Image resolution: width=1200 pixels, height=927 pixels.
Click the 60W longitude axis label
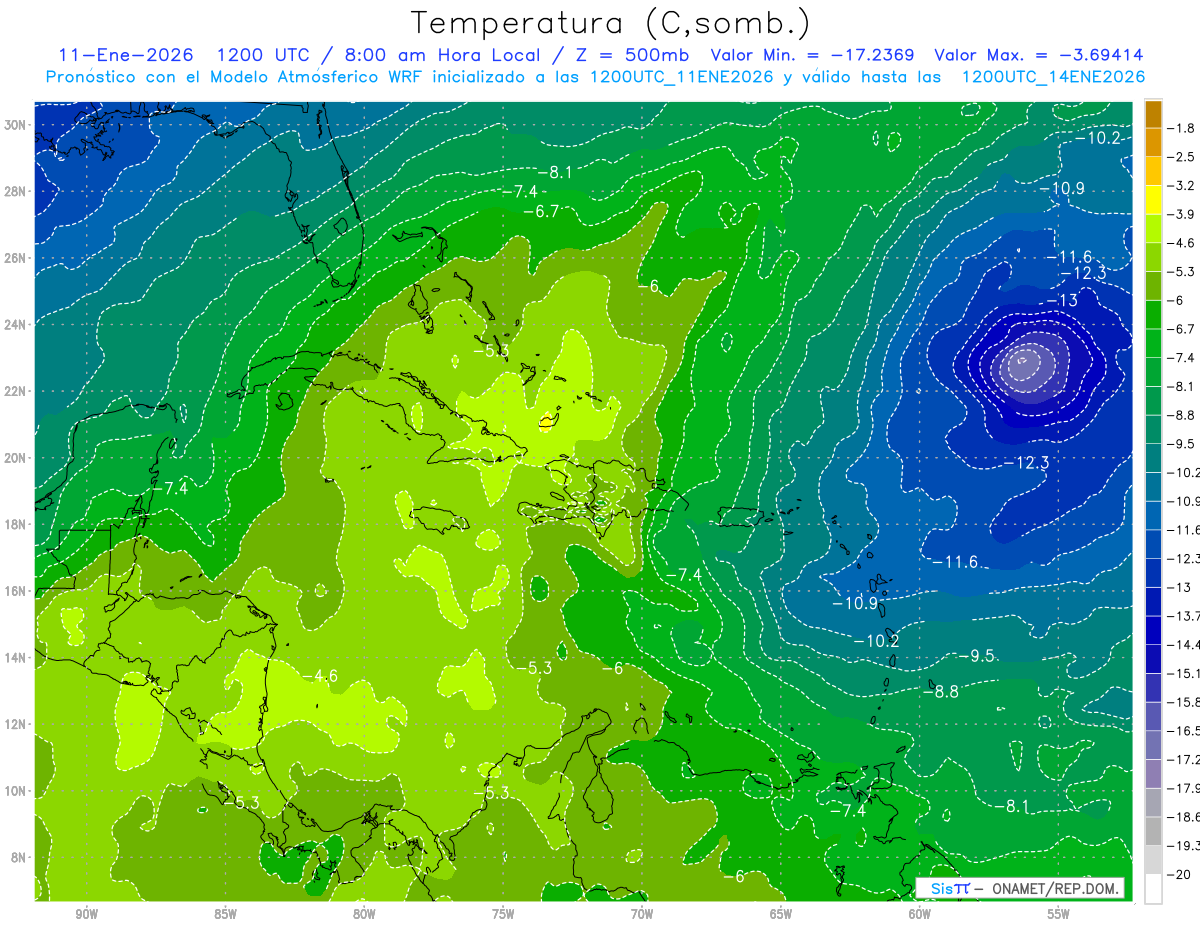(920, 914)
